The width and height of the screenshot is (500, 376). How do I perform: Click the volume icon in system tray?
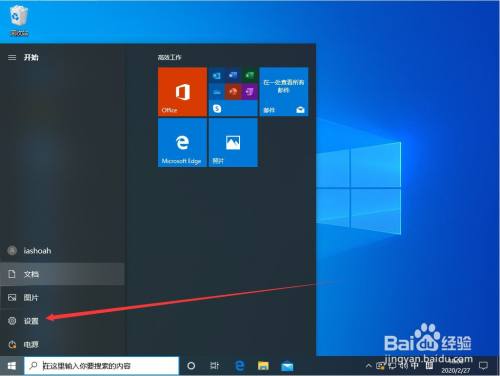tap(403, 366)
